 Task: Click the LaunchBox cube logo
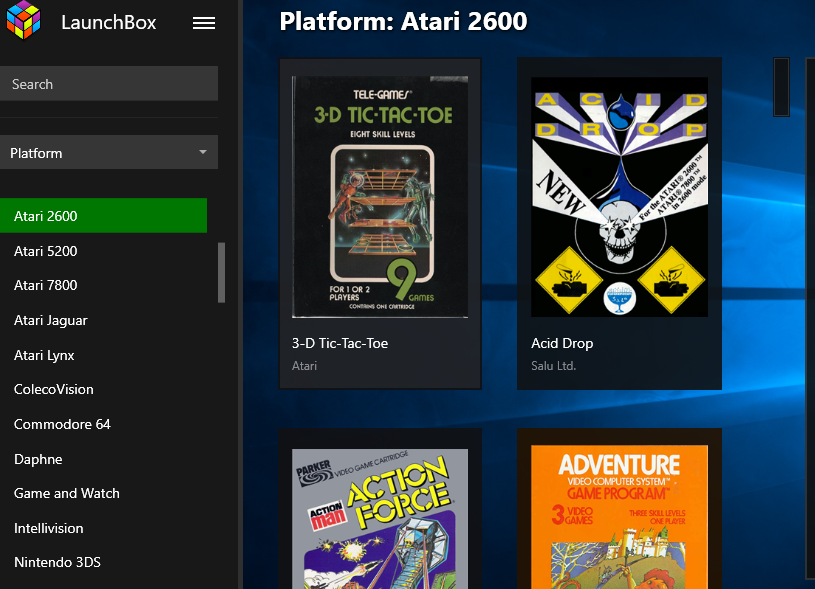(23, 20)
